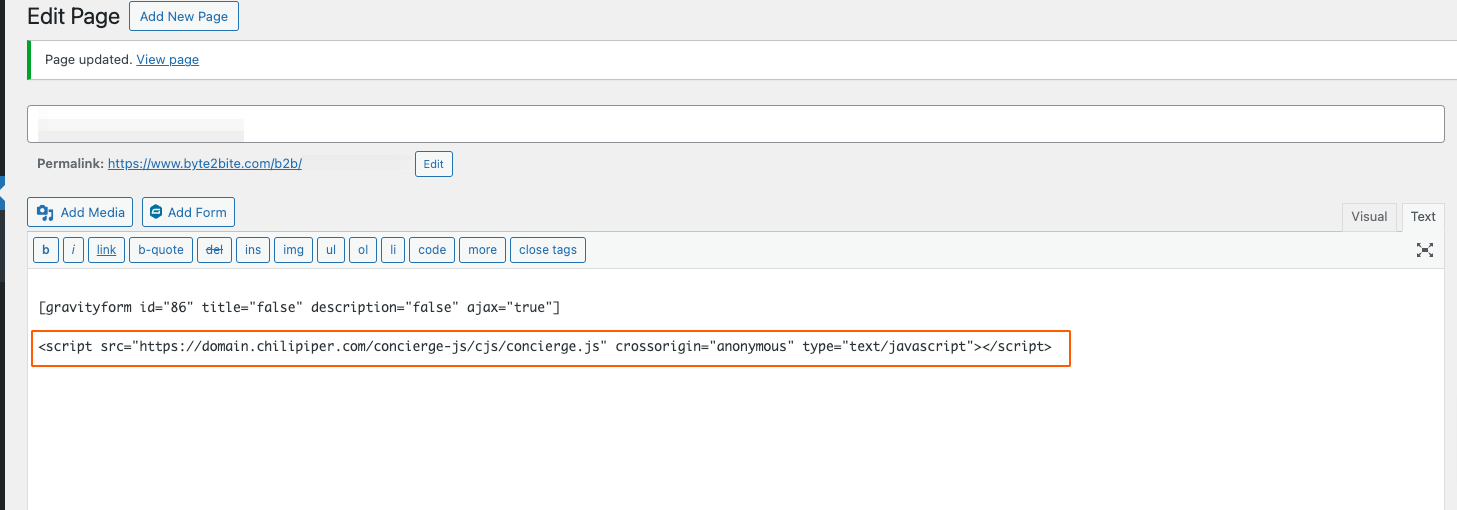Insert blockquote with b-quote button
This screenshot has height=510, width=1457.
coord(161,250)
